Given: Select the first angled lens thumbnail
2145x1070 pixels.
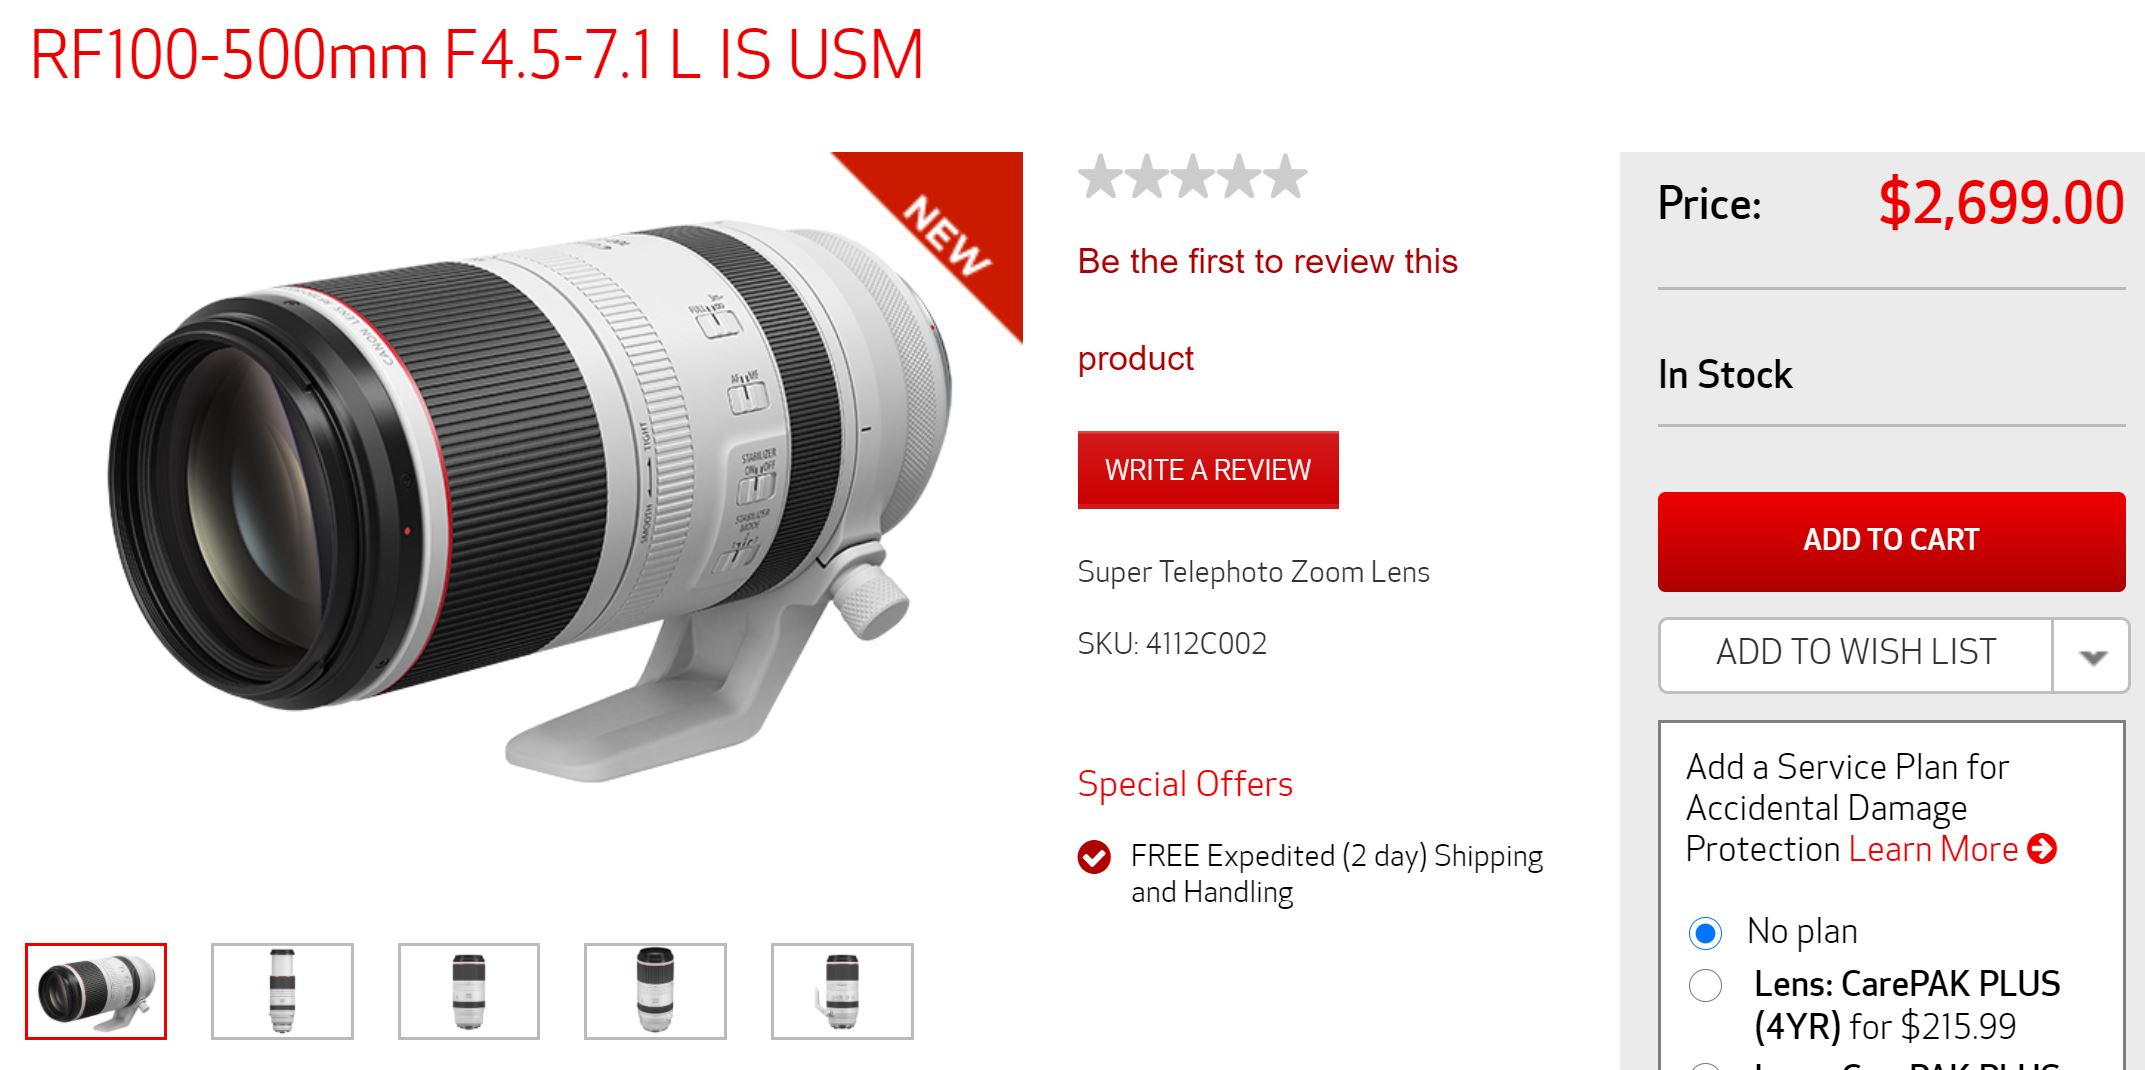Looking at the screenshot, I should (x=96, y=991).
